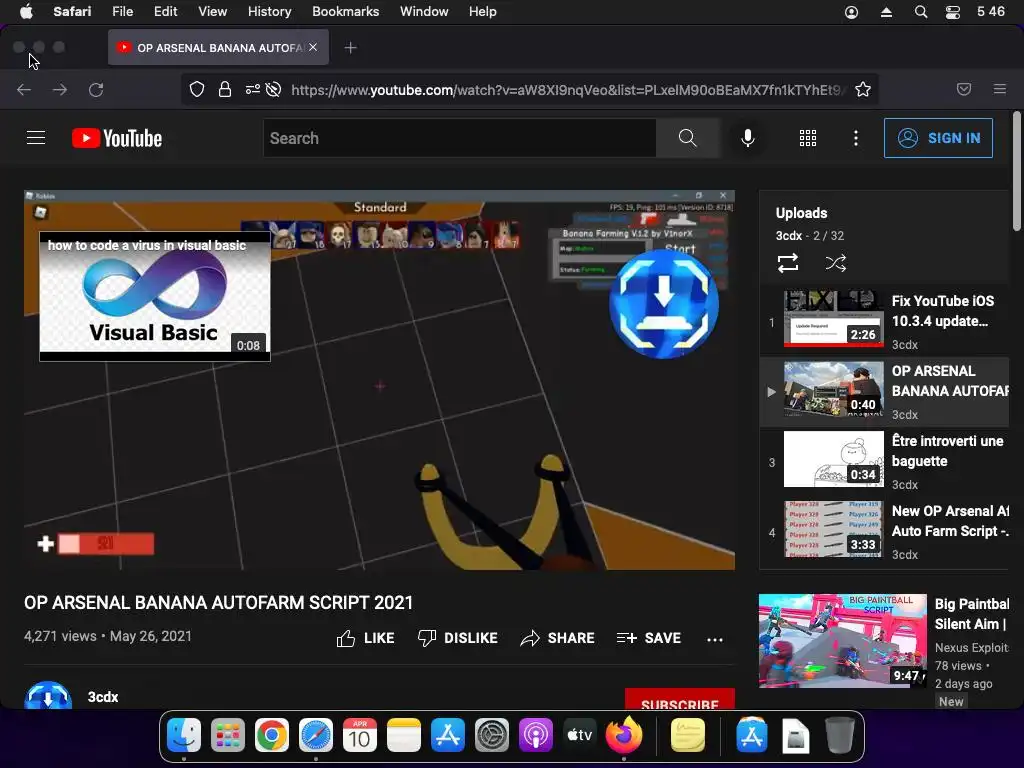Screen dimensions: 1024x768
Task: Open the tracking protection shield icon
Action: coord(197,89)
